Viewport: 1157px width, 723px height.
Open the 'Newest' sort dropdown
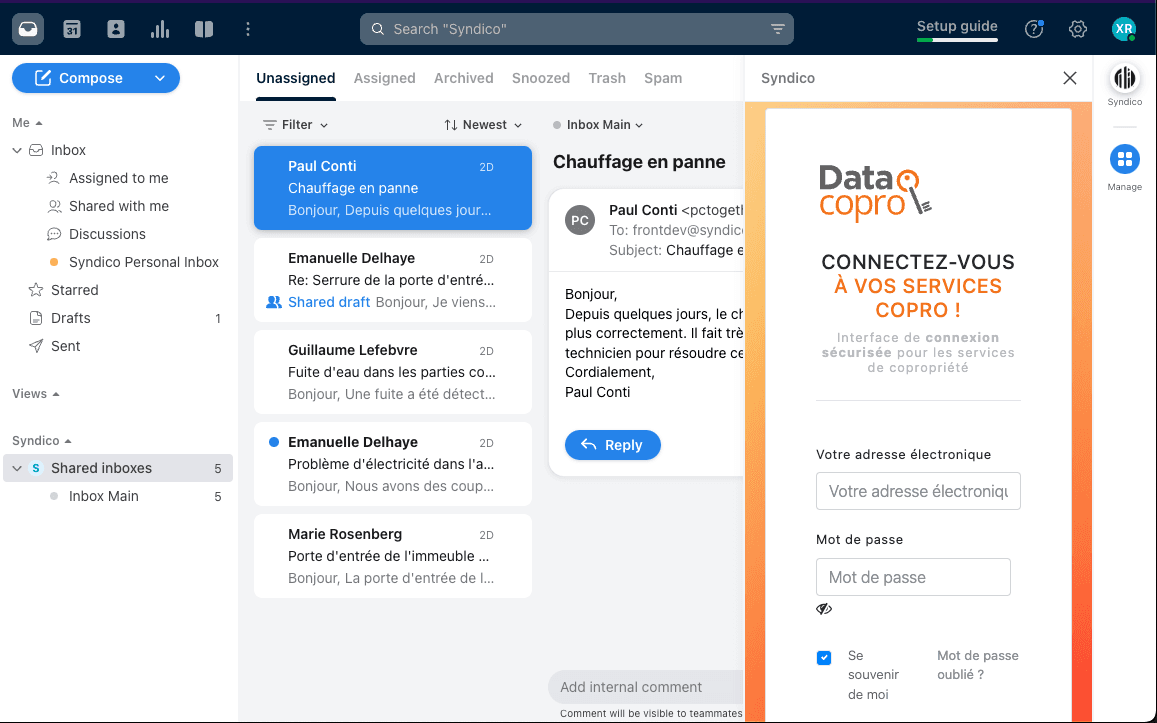click(483, 124)
